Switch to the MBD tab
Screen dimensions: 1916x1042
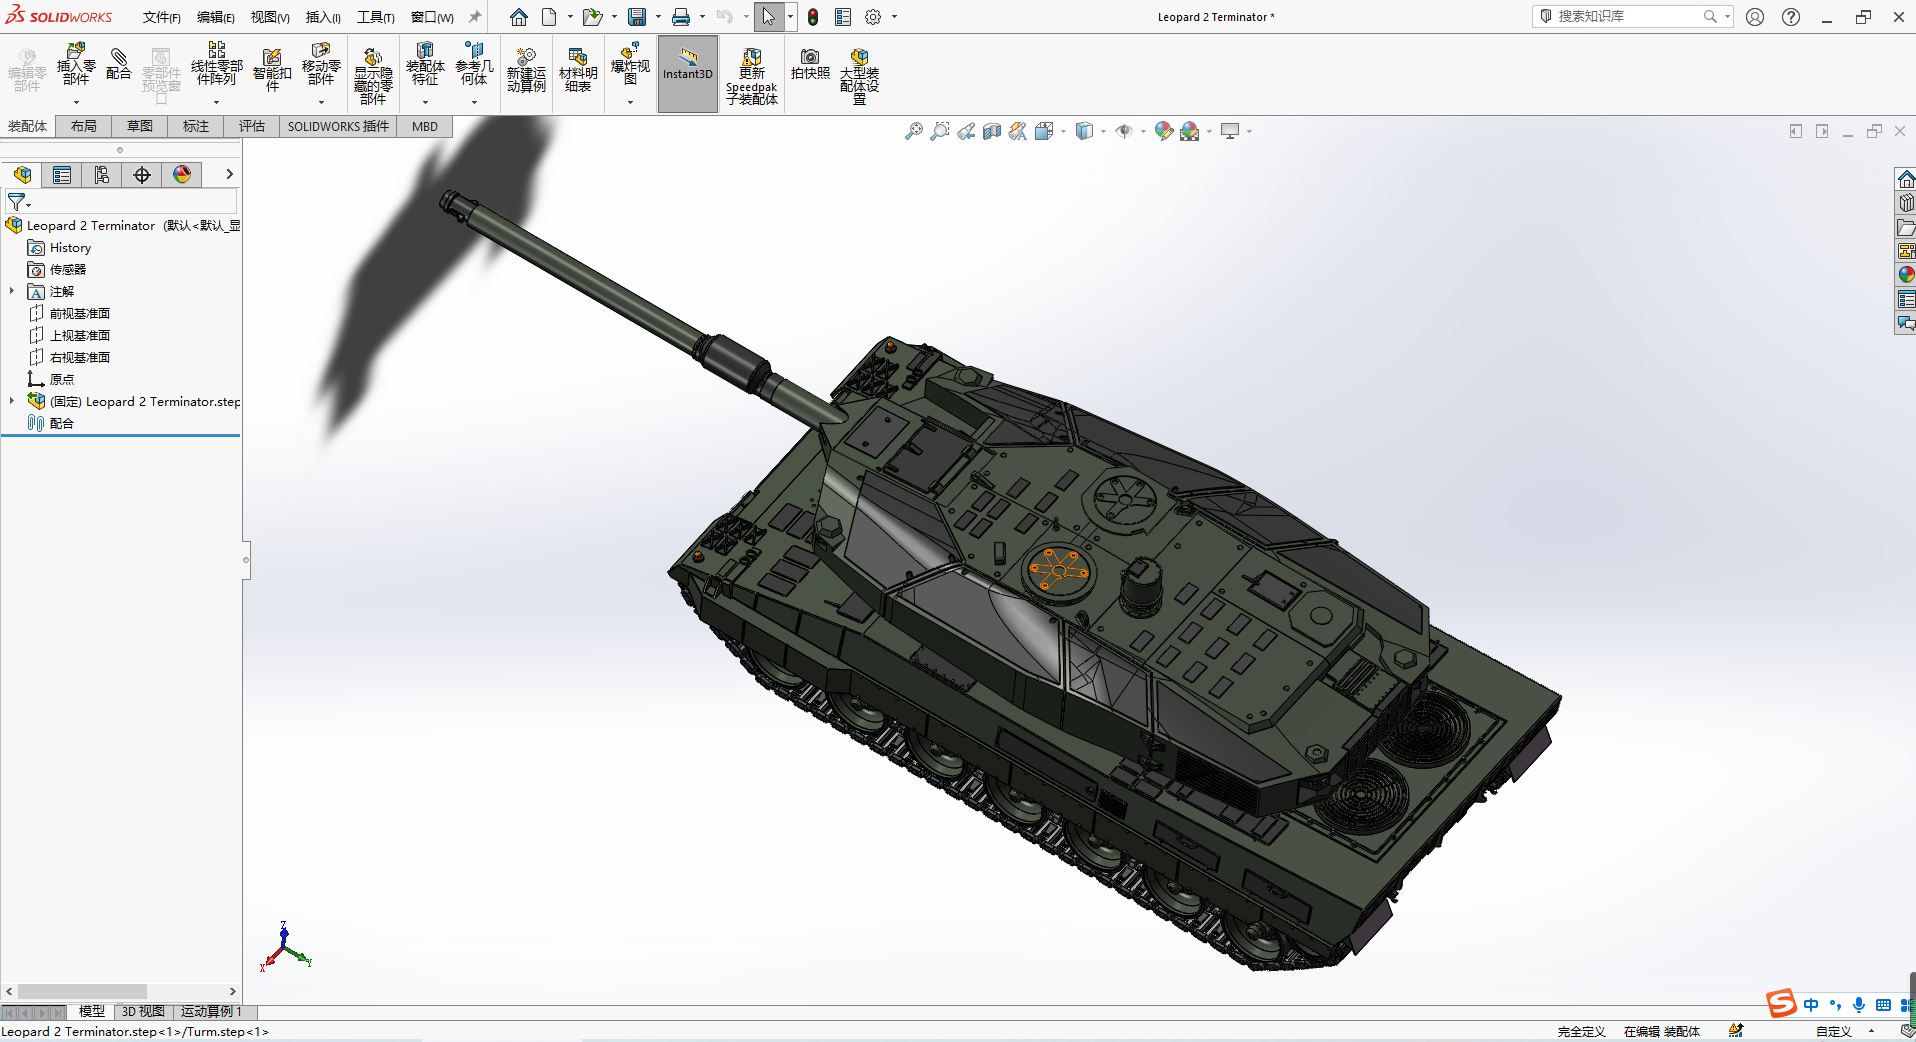tap(425, 126)
